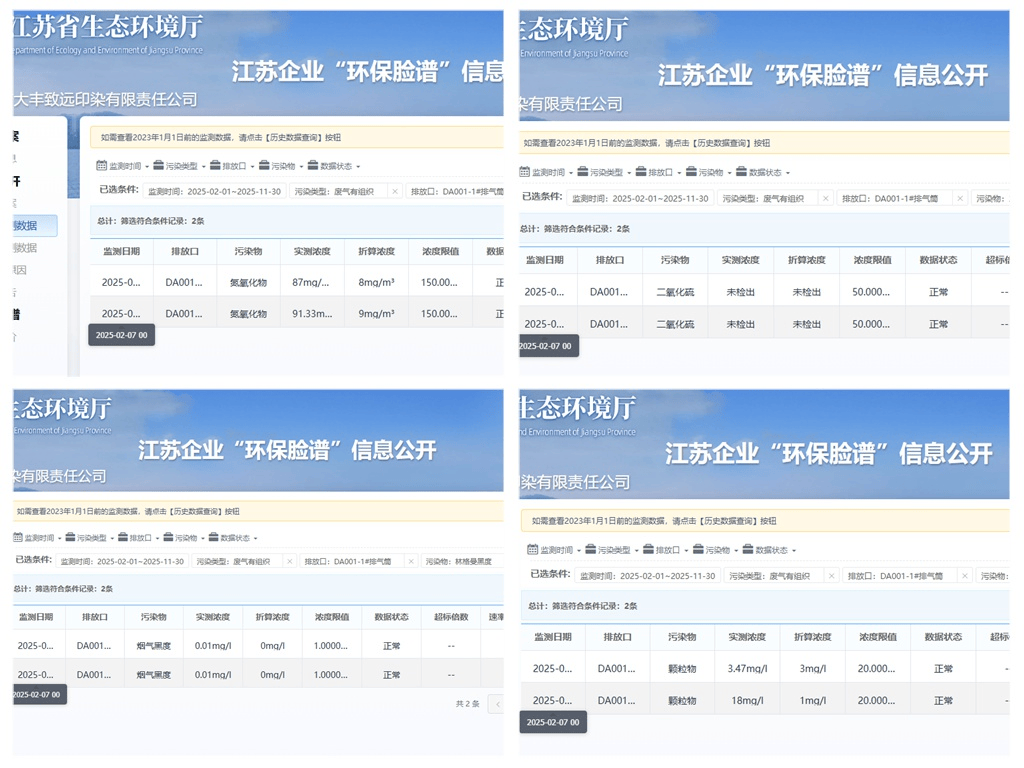This screenshot has height=768, width=1024.
Task: Click the 排放口 briefcase icon above the 烟气黑度 table
Action: click(122, 538)
